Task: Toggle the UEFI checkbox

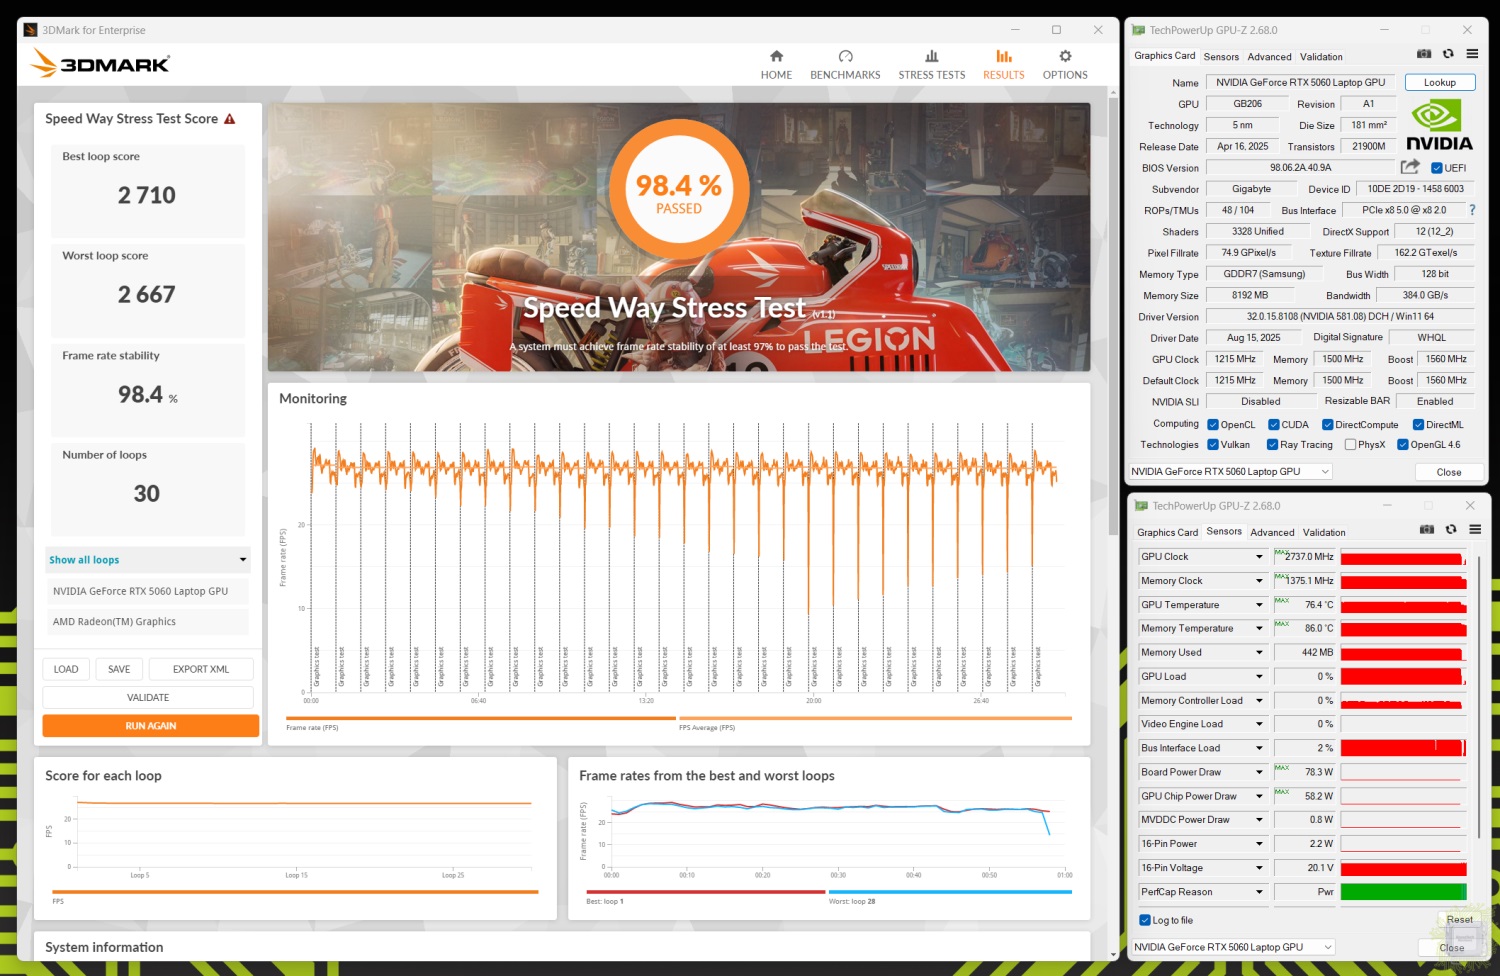Action: [x=1436, y=168]
